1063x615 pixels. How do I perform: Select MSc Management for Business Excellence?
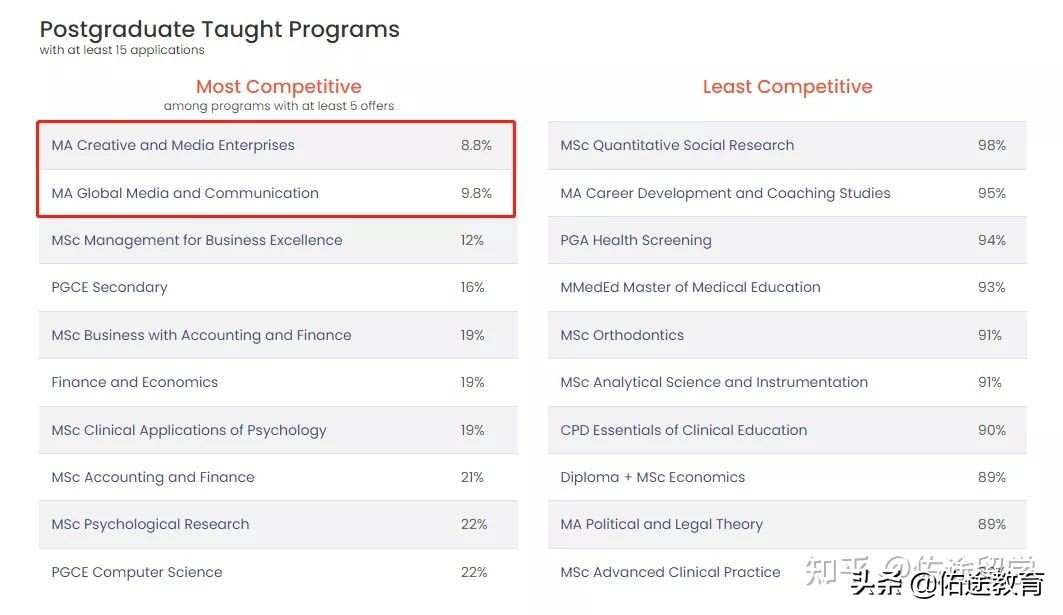tap(197, 240)
